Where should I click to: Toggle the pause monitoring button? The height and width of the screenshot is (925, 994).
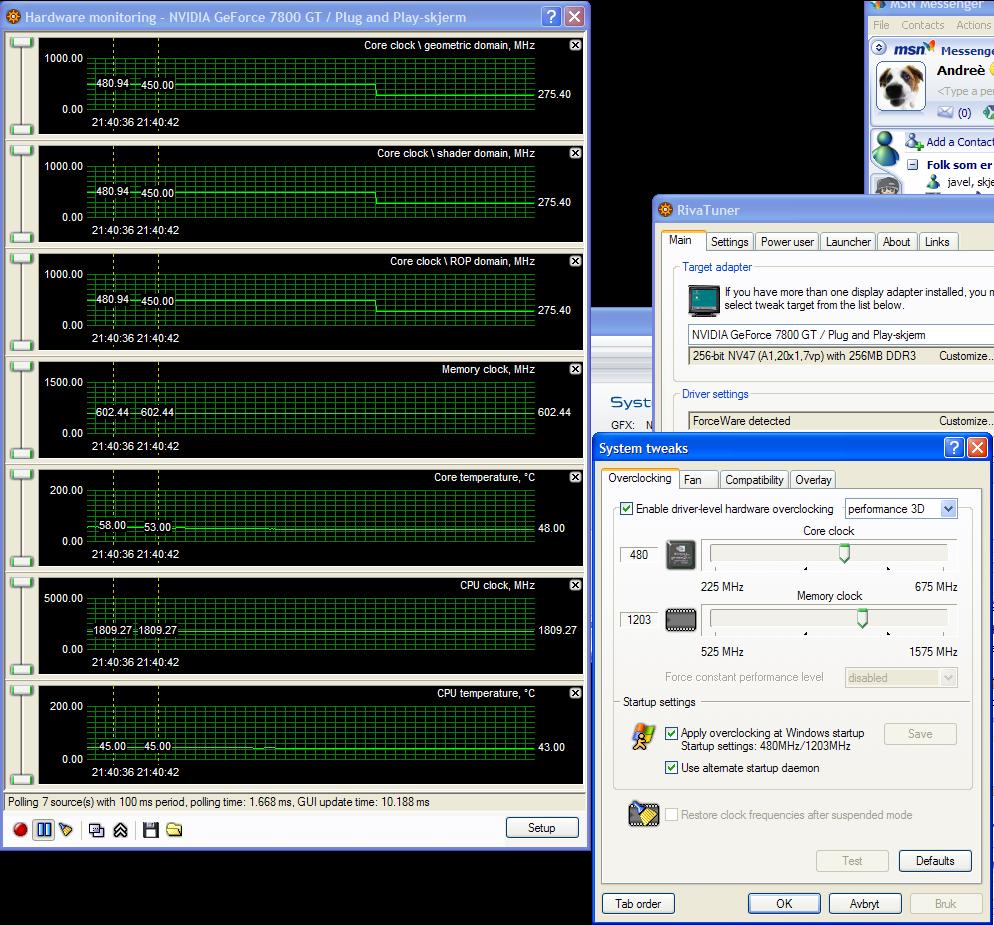click(x=44, y=829)
